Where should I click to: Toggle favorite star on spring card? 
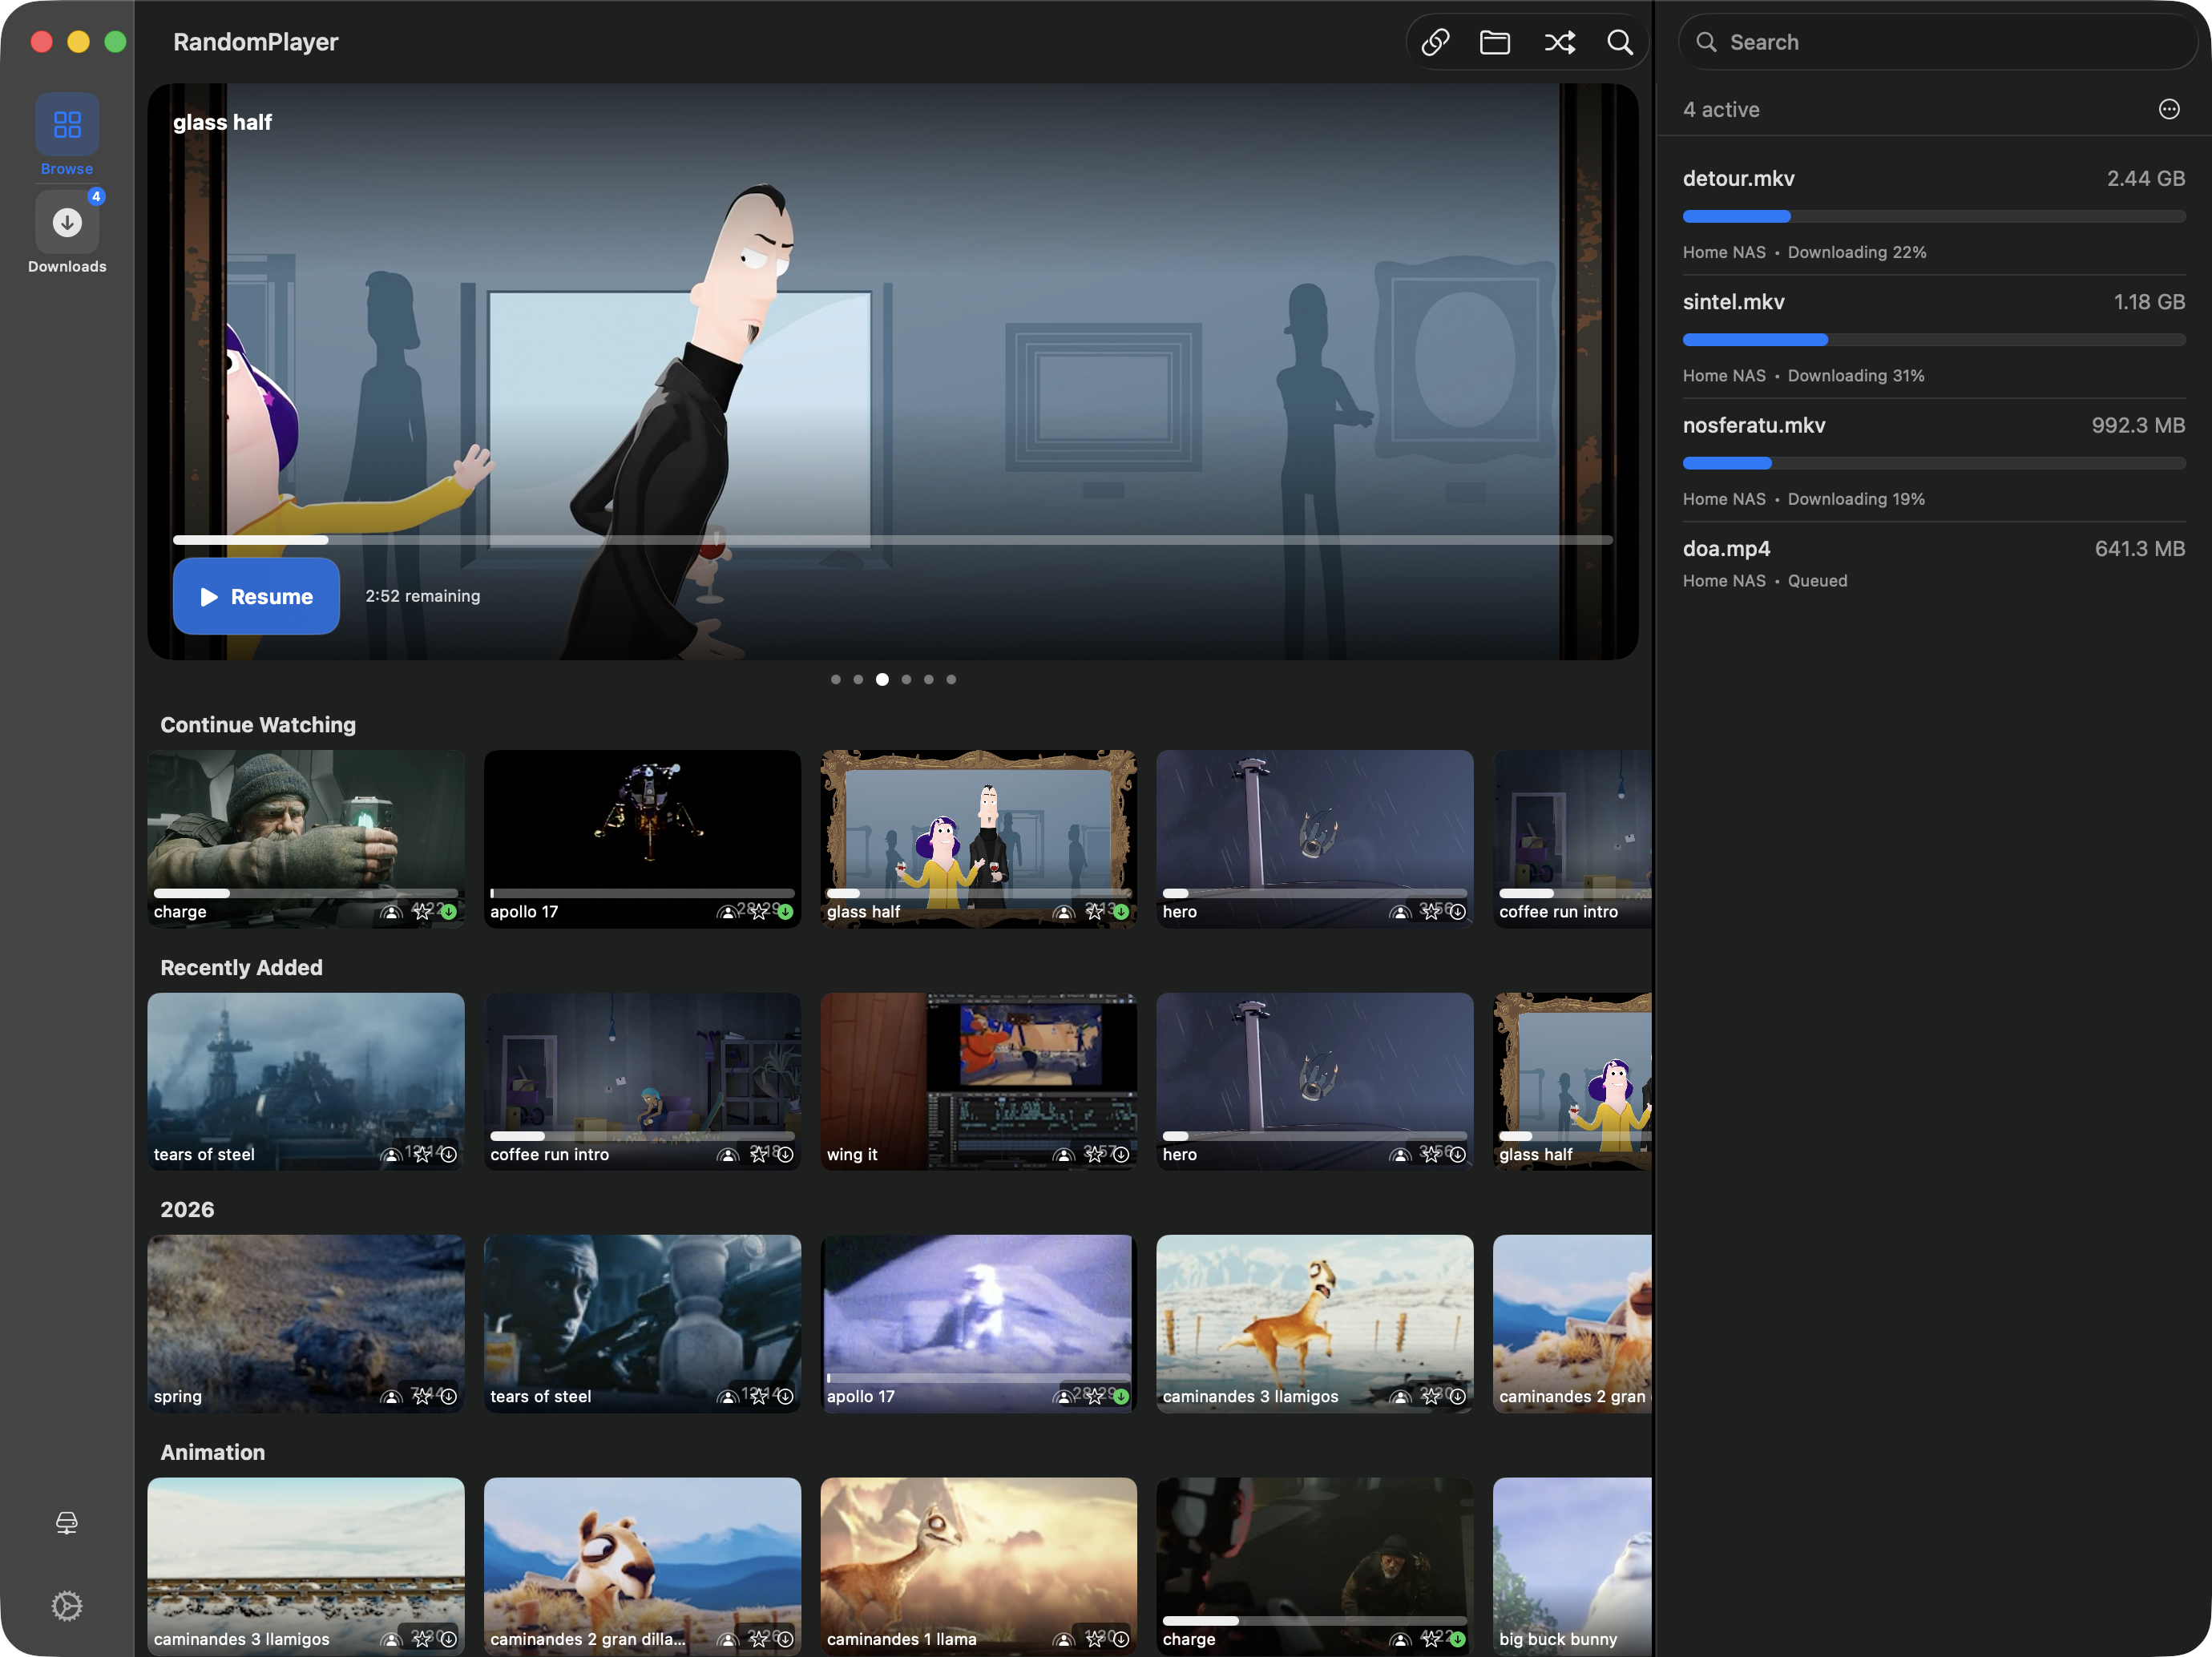(x=422, y=1397)
